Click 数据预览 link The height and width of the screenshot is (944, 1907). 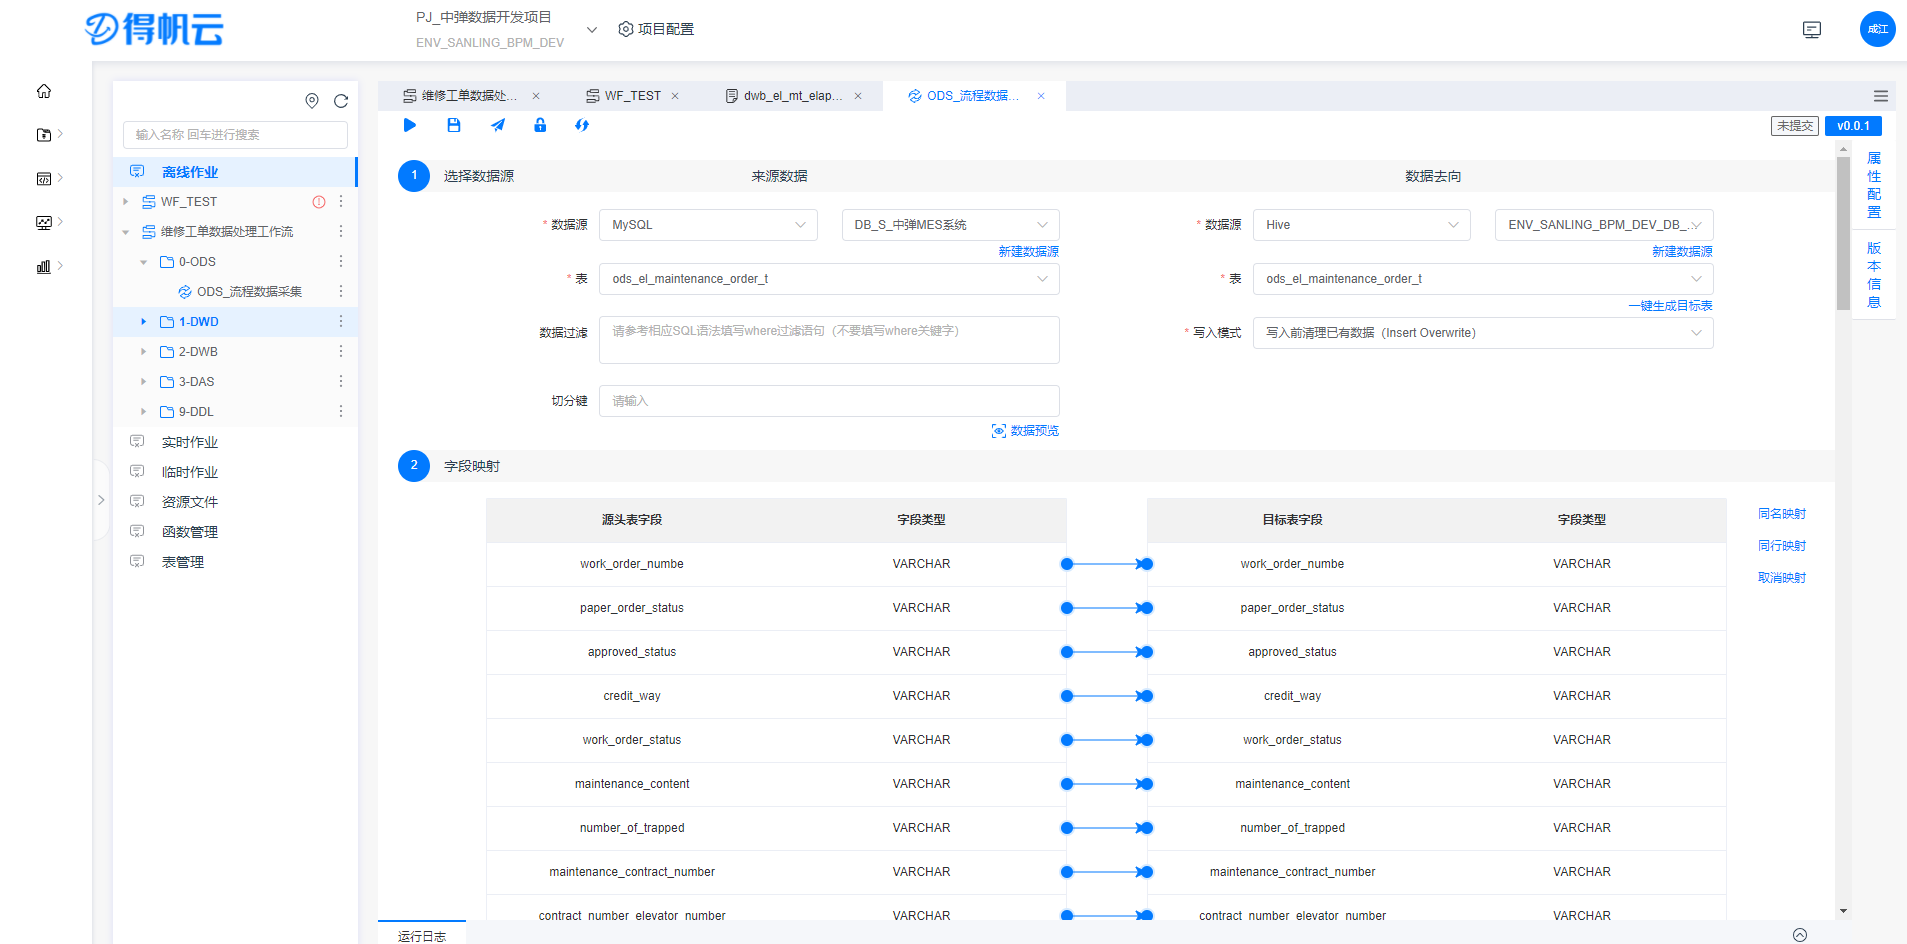pyautogui.click(x=1025, y=431)
